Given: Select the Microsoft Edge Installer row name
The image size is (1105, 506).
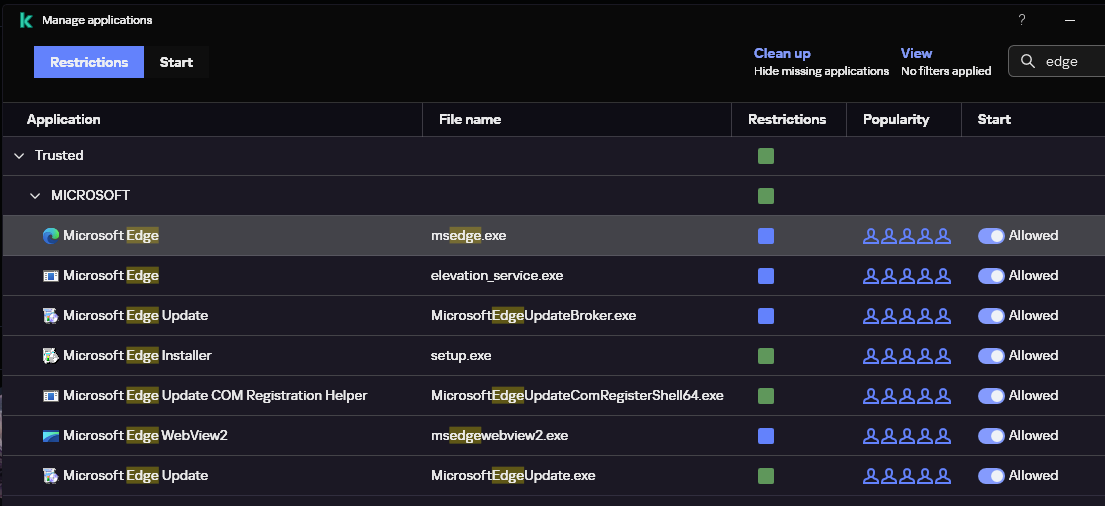Looking at the screenshot, I should coord(137,356).
